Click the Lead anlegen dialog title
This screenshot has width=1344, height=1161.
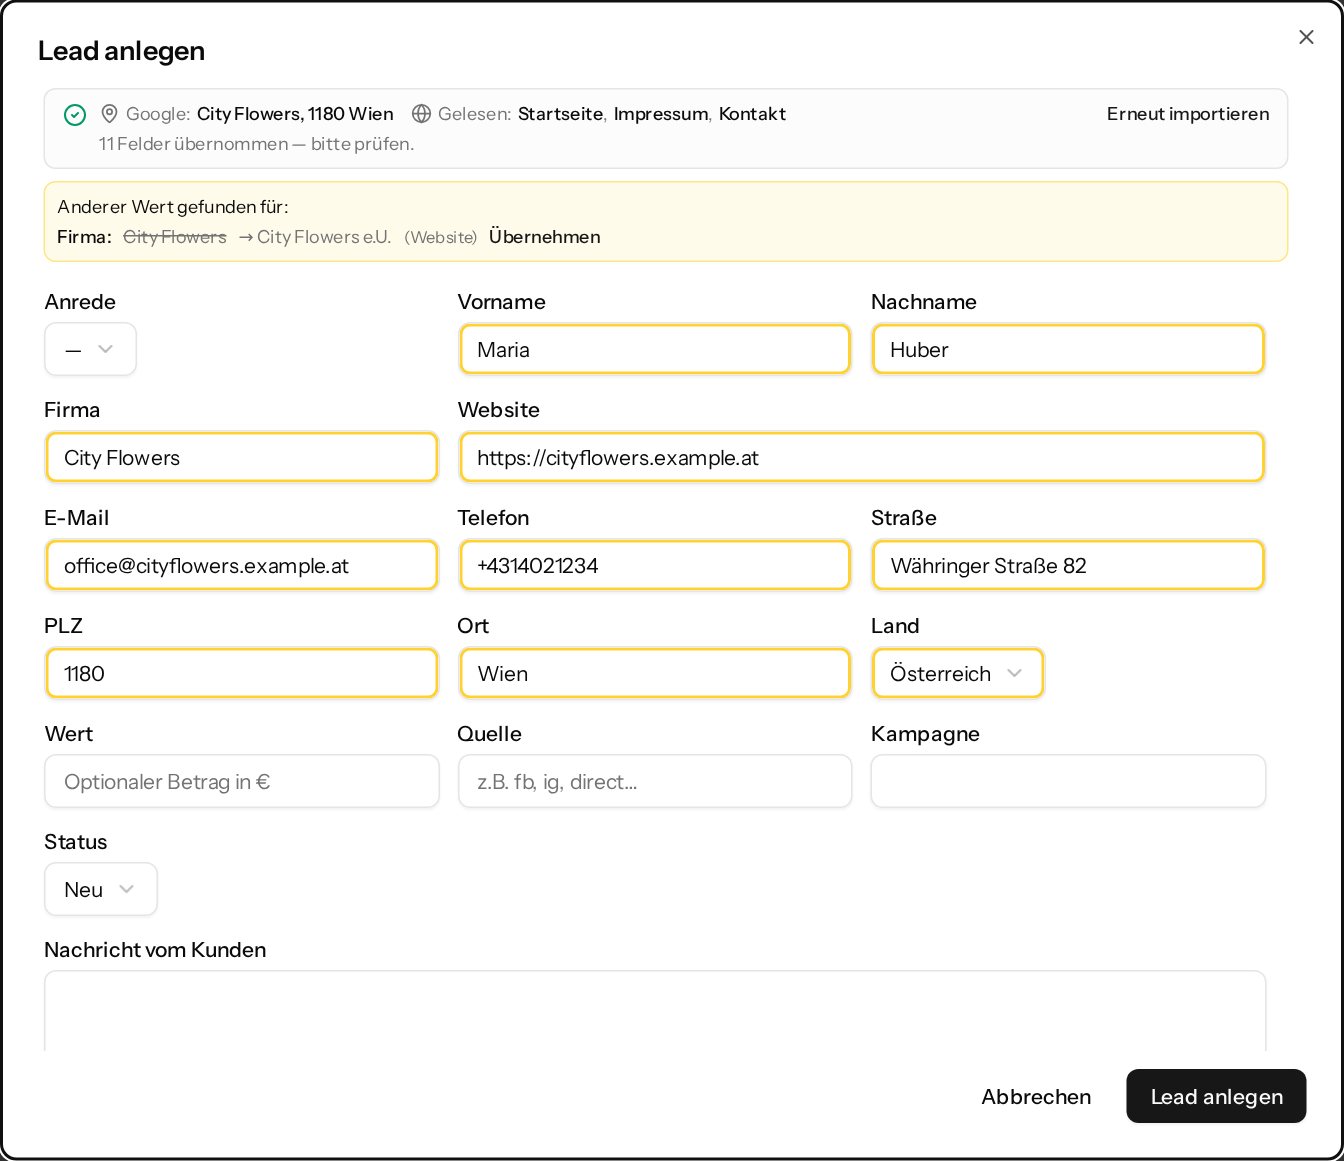tap(121, 51)
